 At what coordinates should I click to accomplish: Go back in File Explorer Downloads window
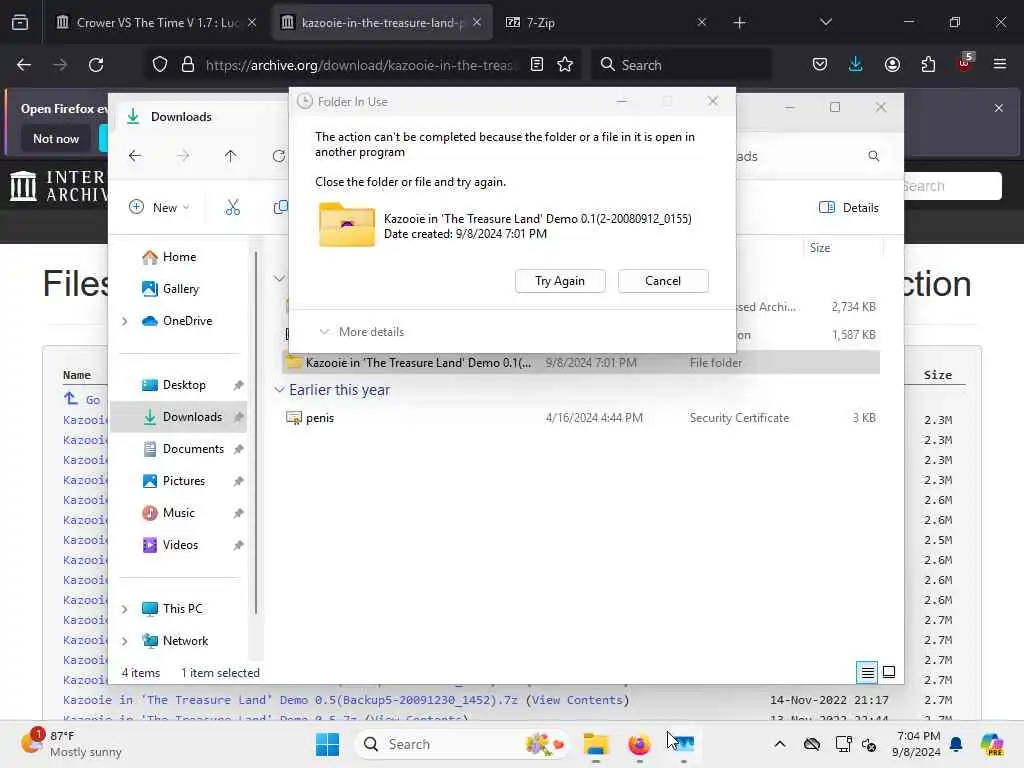point(135,155)
